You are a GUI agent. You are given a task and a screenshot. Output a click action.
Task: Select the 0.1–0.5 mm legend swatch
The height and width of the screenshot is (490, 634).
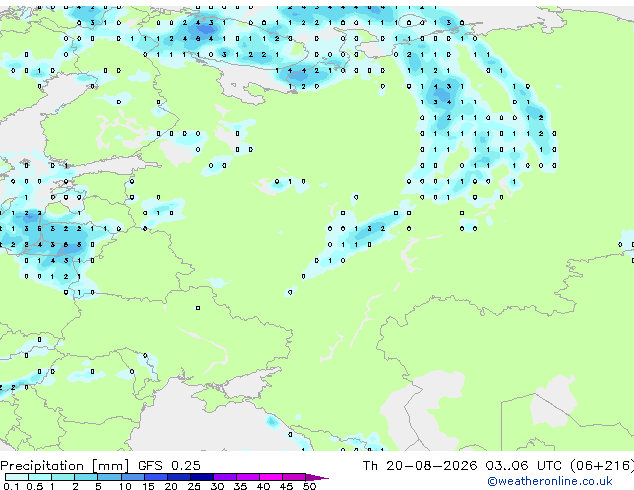pos(17,477)
